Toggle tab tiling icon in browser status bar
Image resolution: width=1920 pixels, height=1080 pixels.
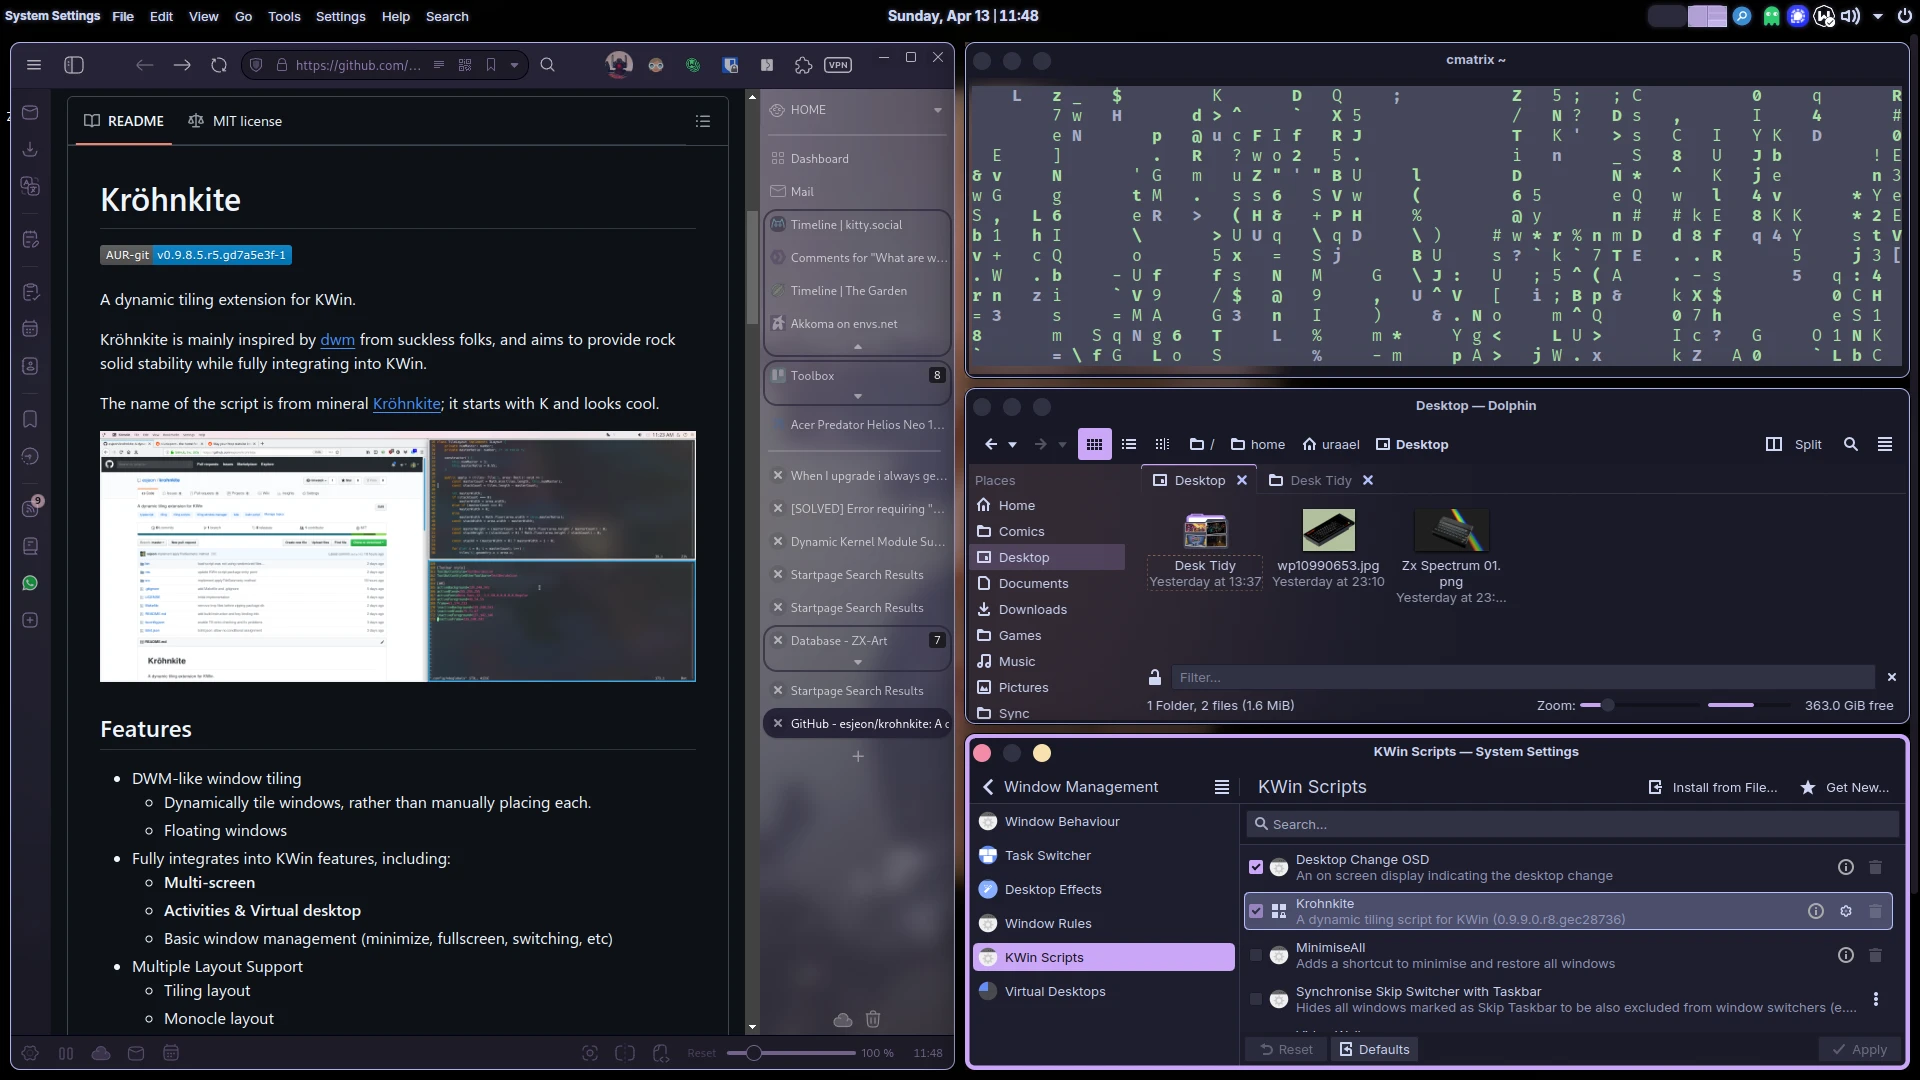[625, 1053]
